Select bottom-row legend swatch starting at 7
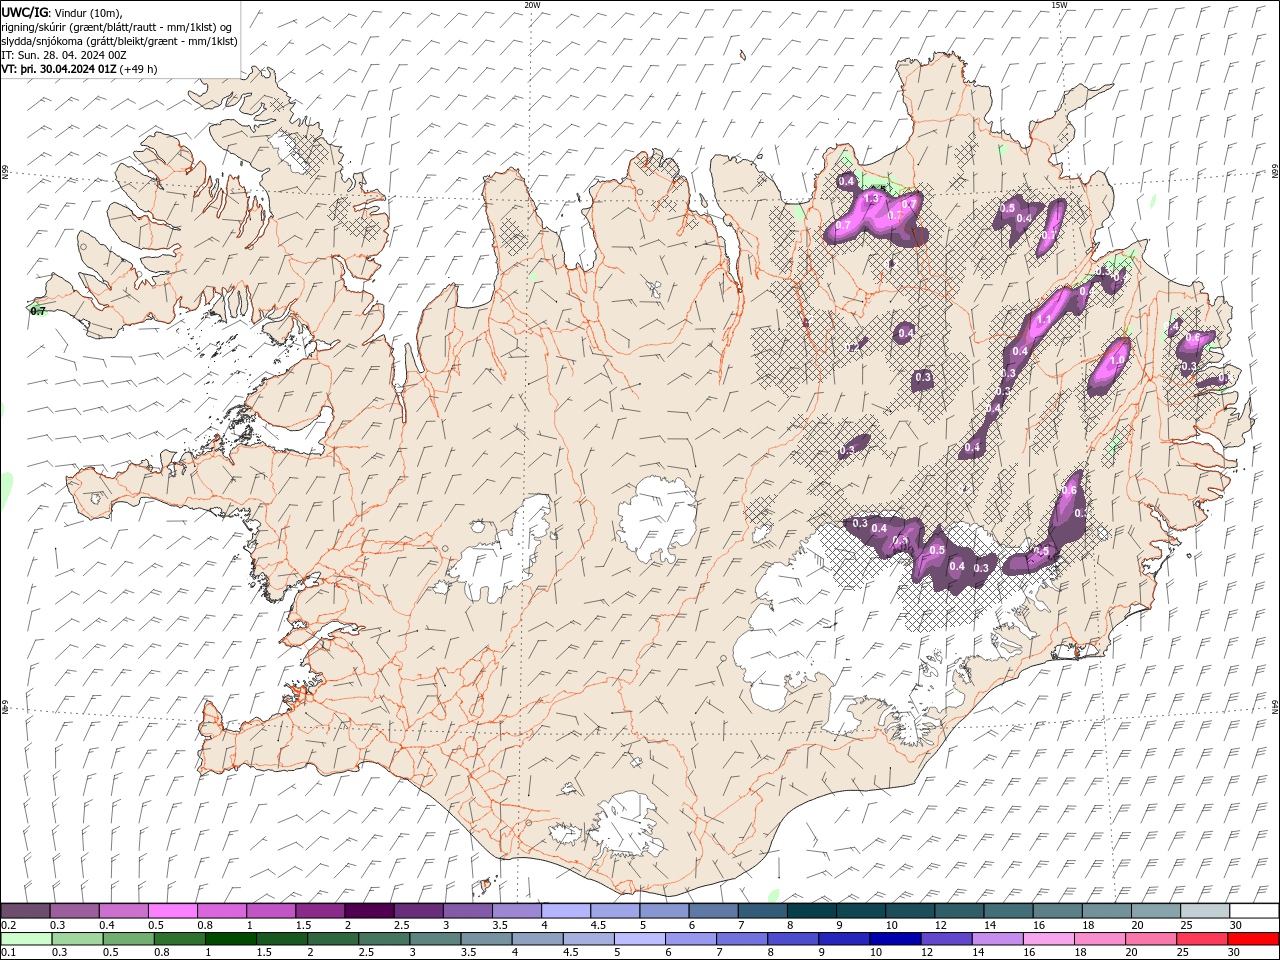This screenshot has width=1280, height=960. click(742, 939)
